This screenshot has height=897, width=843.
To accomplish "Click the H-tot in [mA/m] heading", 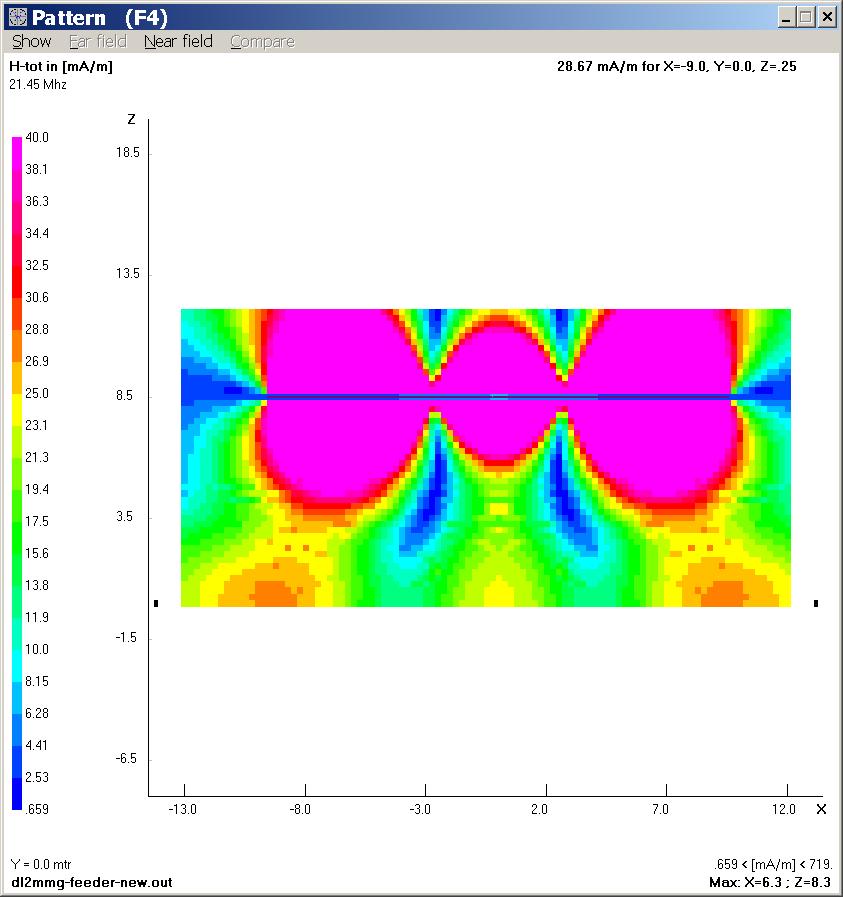I will [61, 66].
